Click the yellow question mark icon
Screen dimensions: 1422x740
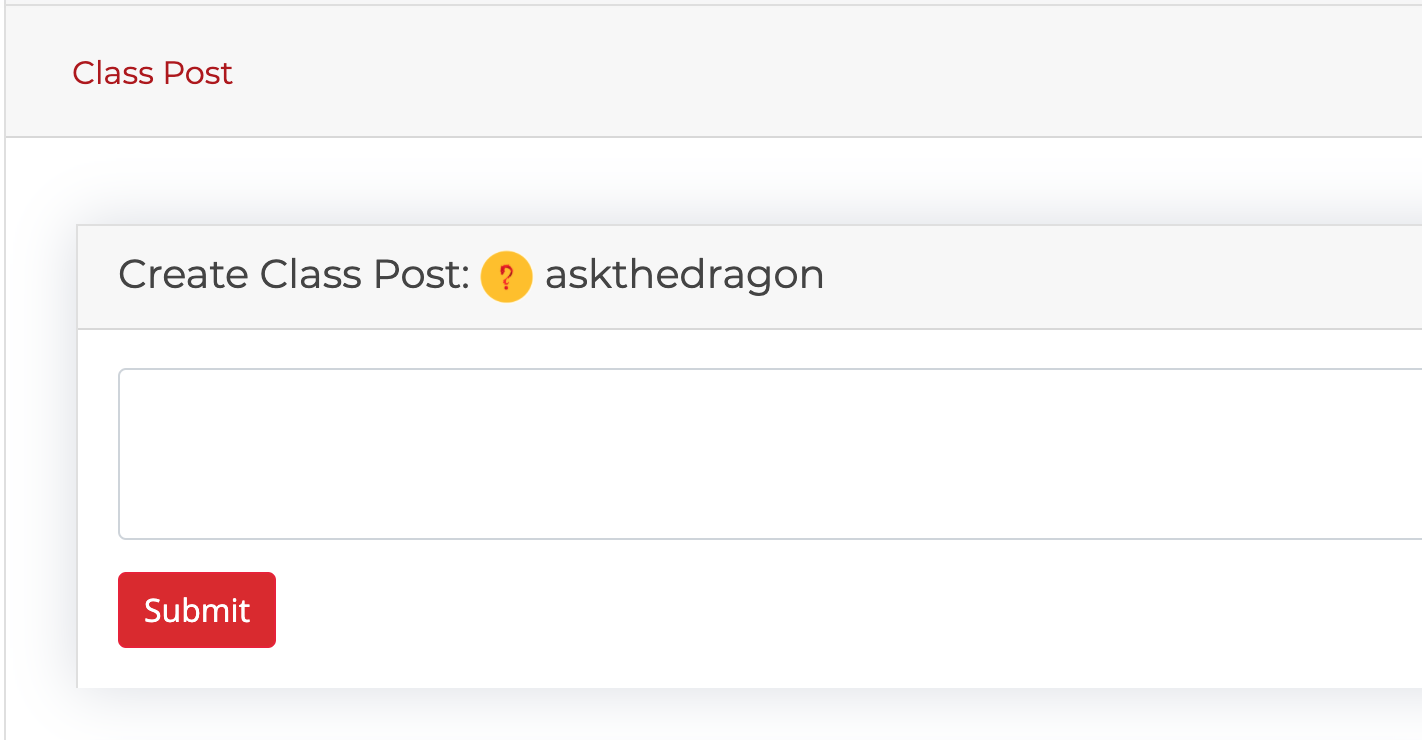pyautogui.click(x=506, y=277)
